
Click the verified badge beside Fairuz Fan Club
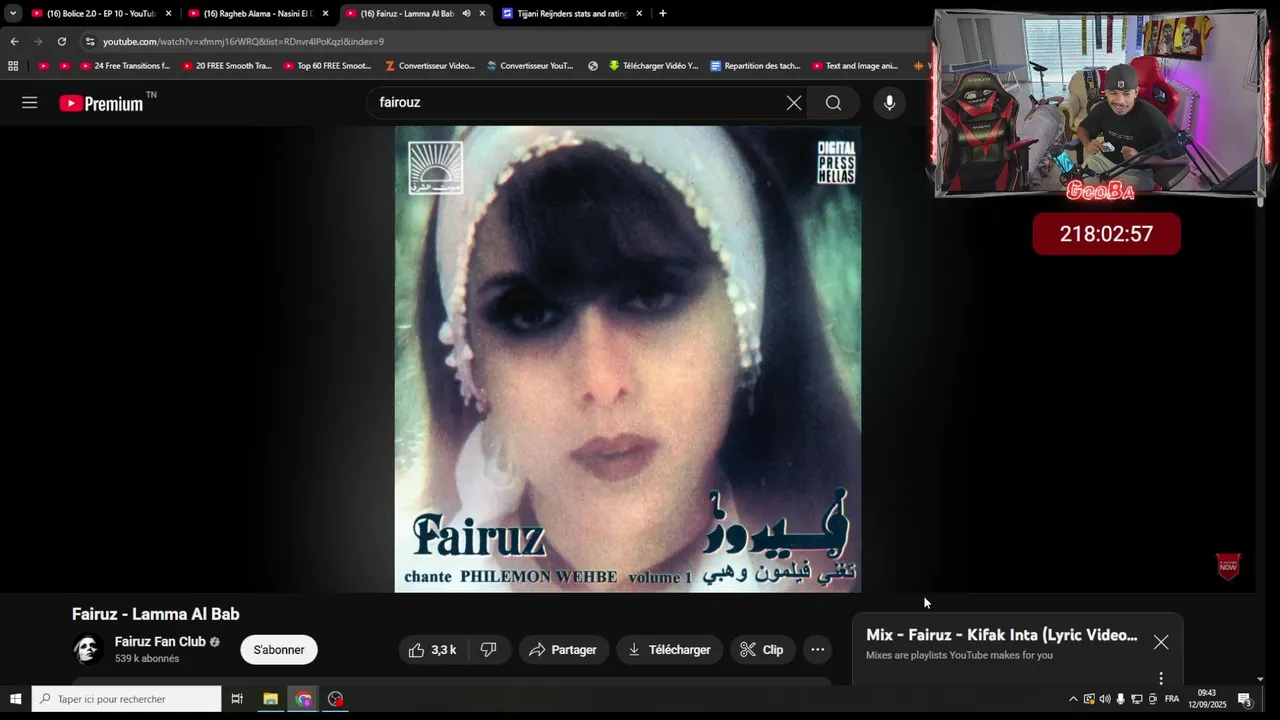215,642
